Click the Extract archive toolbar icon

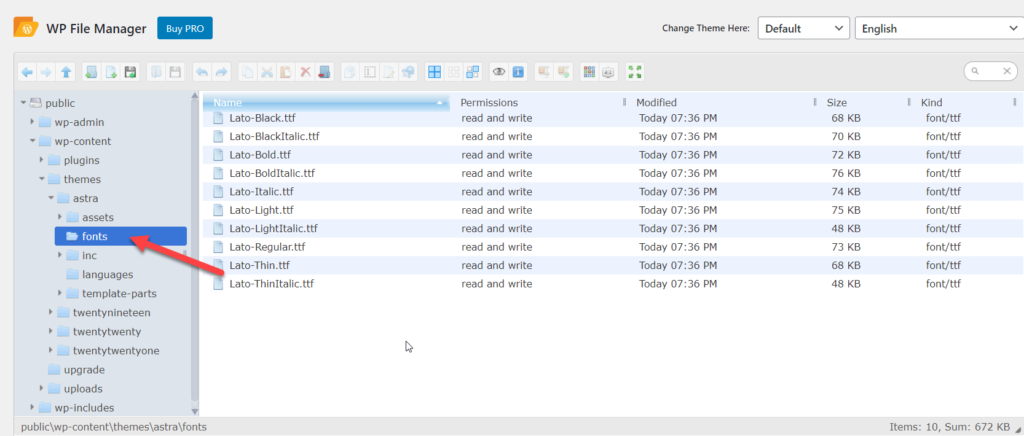coord(543,72)
